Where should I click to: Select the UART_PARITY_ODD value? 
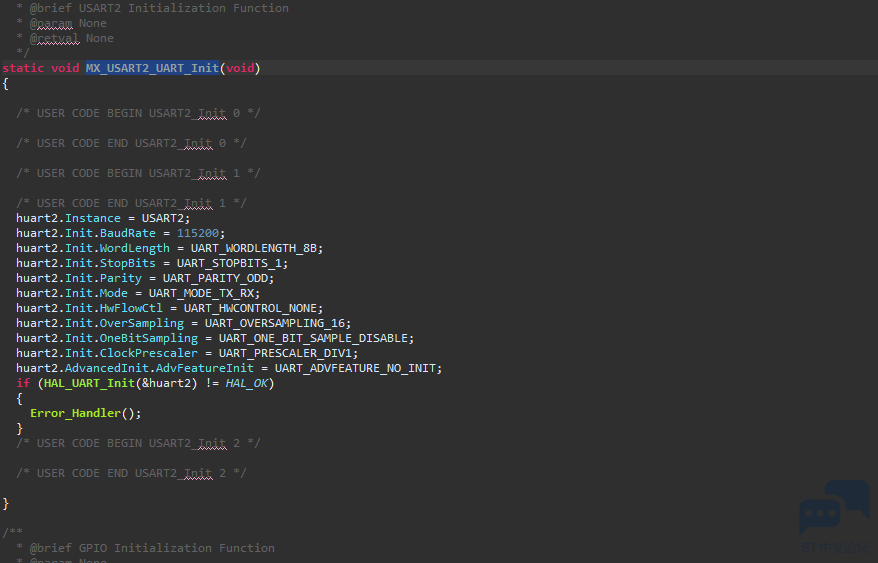pos(217,278)
